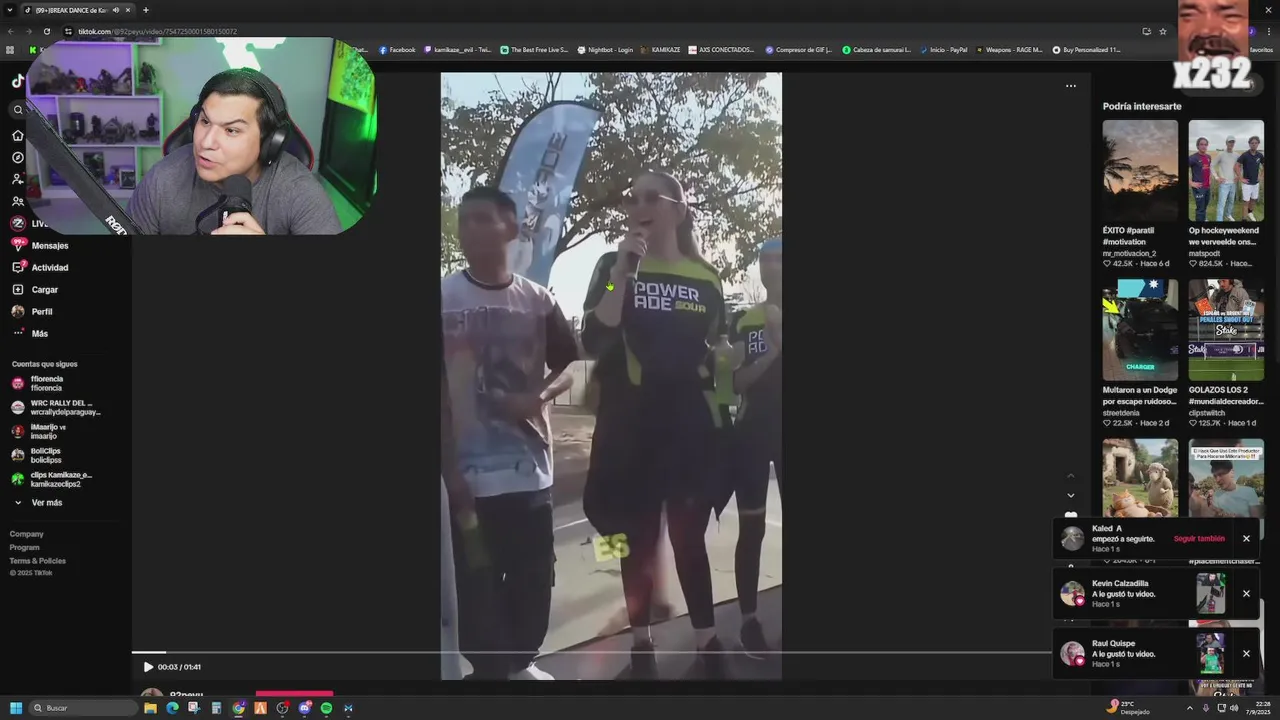Screen dimensions: 1280x720
Task: Open a new browser tab
Action: coord(146,10)
